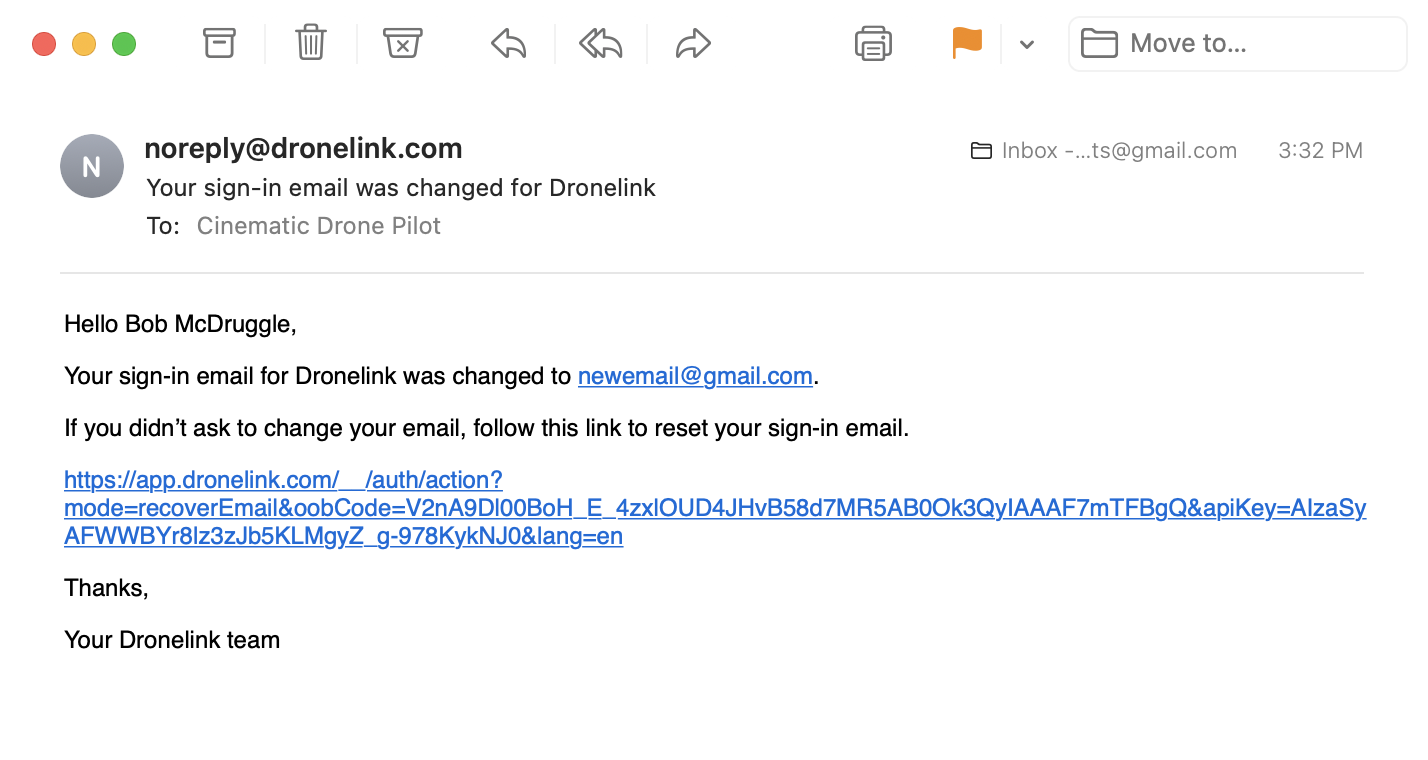Click the green full-screen window button
Image resolution: width=1428 pixels, height=760 pixels.
point(124,44)
